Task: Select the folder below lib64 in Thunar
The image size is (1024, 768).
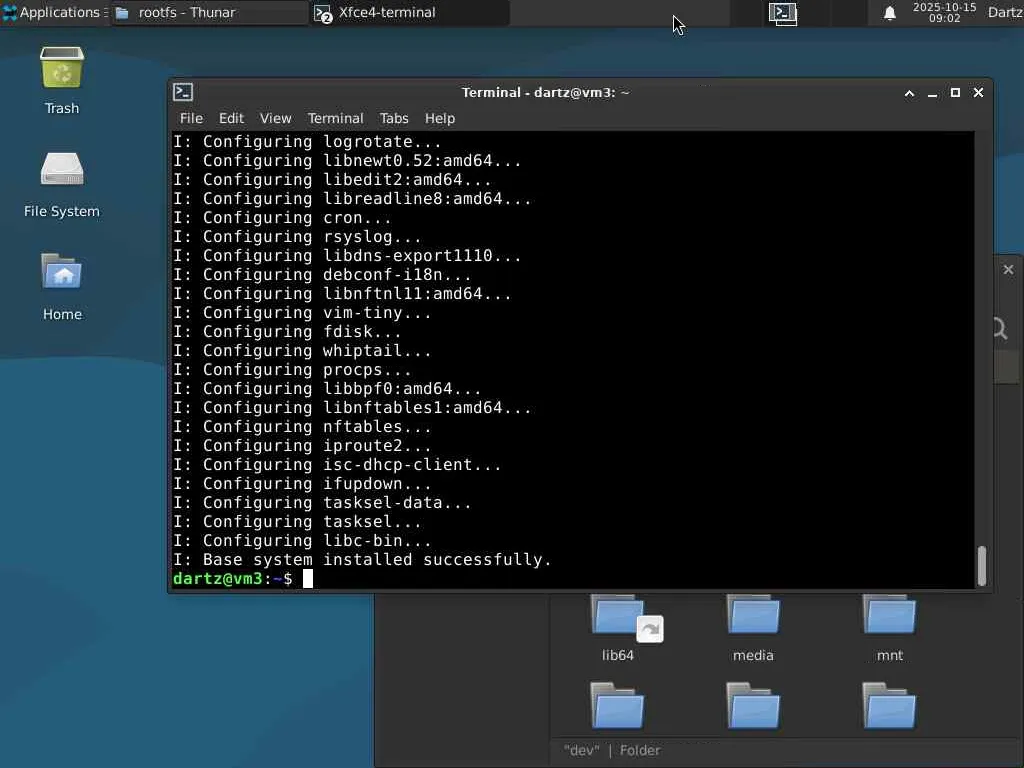Action: pyautogui.click(x=618, y=706)
